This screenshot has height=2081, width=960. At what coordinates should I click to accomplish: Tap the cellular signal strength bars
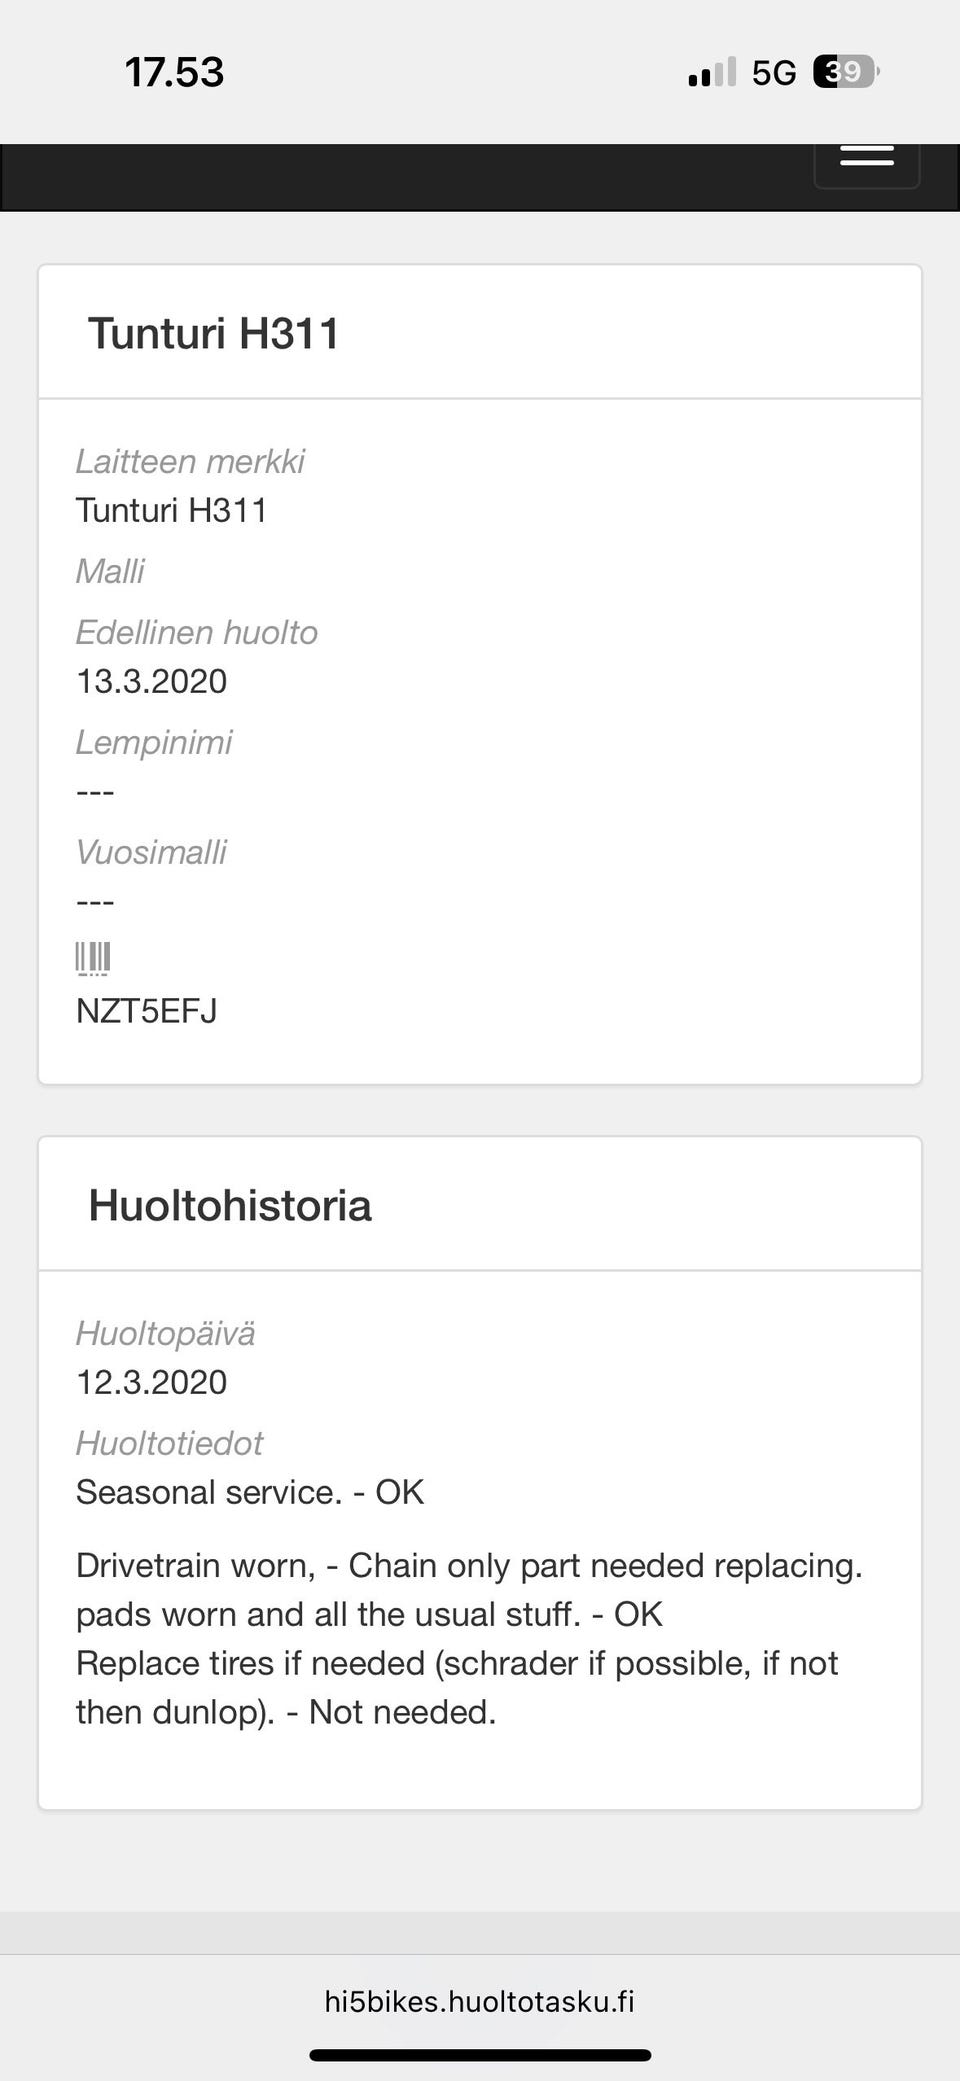[712, 73]
